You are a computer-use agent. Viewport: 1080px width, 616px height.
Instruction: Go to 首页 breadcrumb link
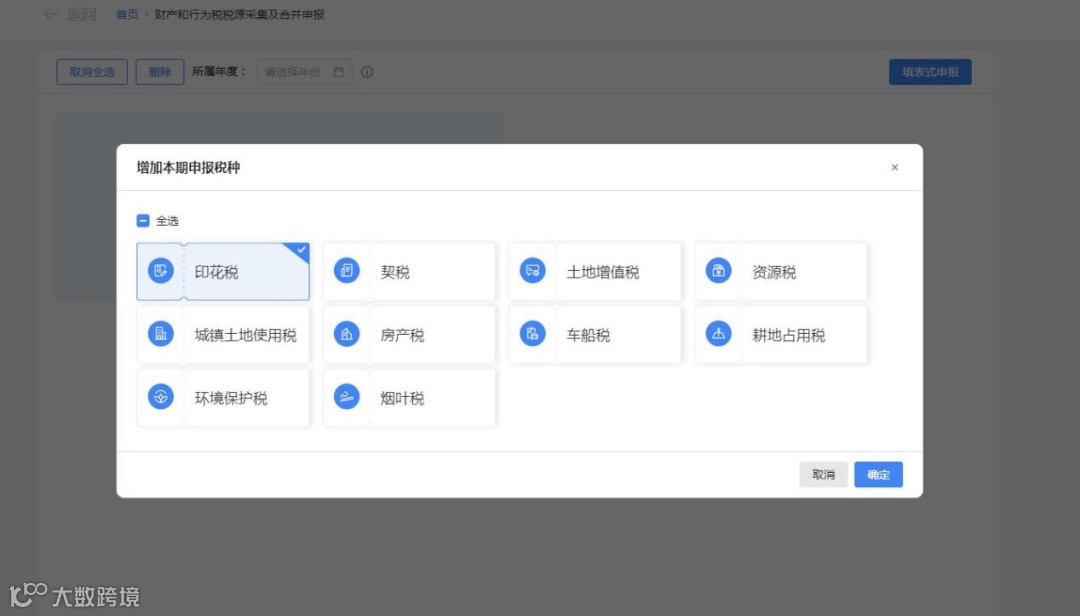click(127, 14)
